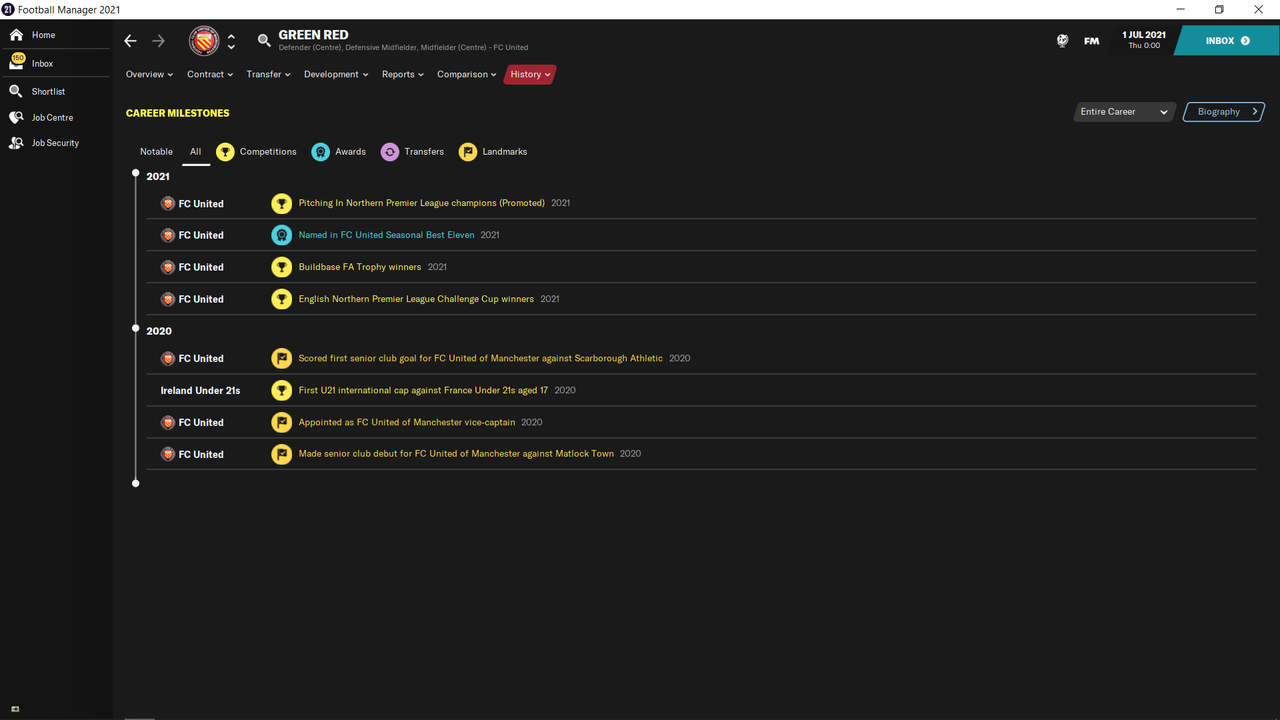Click the small green icon at bottom-left corner
This screenshot has height=720, width=1280.
point(14,709)
